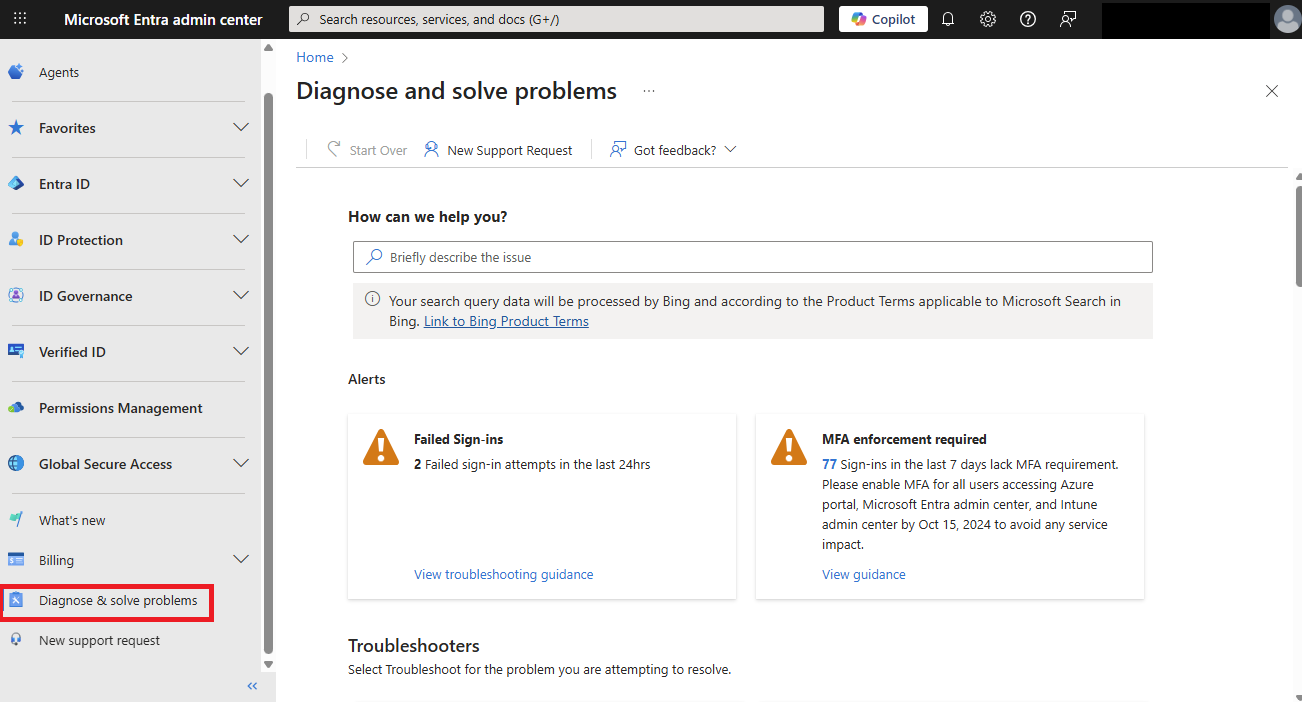Expand the Entra ID menu

[x=240, y=184]
